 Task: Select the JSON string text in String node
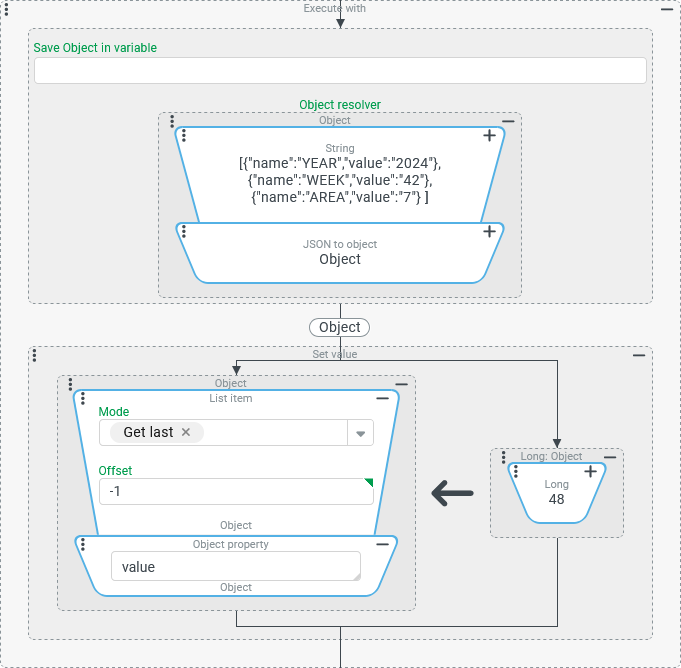coord(340,180)
